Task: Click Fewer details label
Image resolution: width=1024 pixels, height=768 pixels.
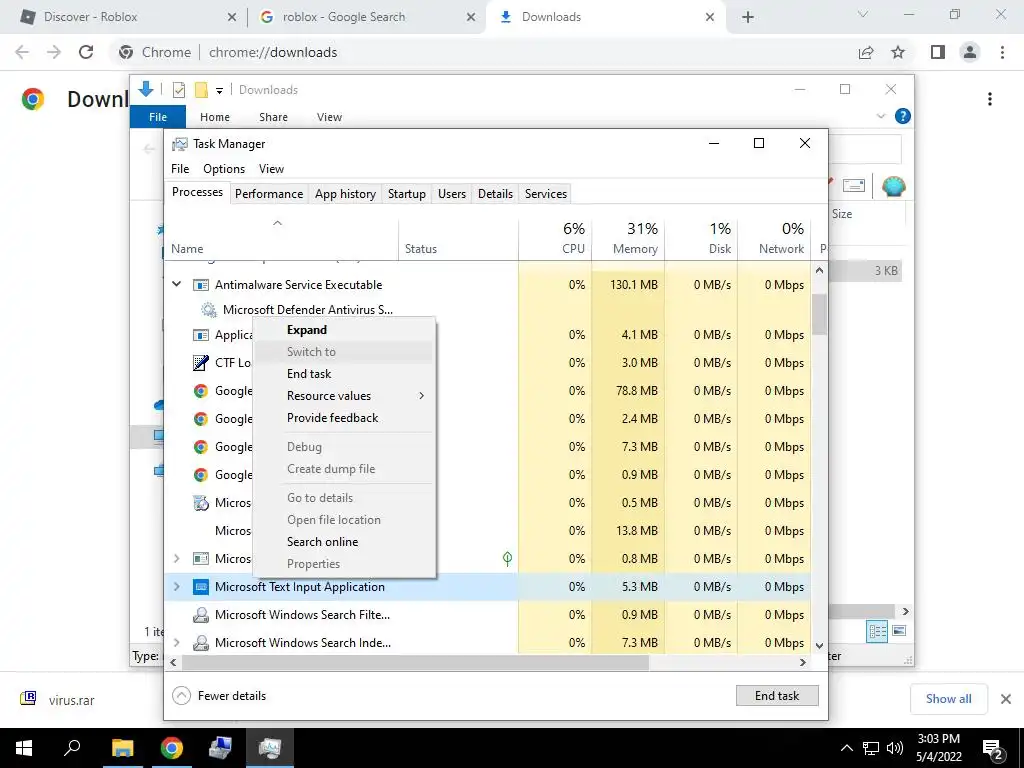Action: 232,696
